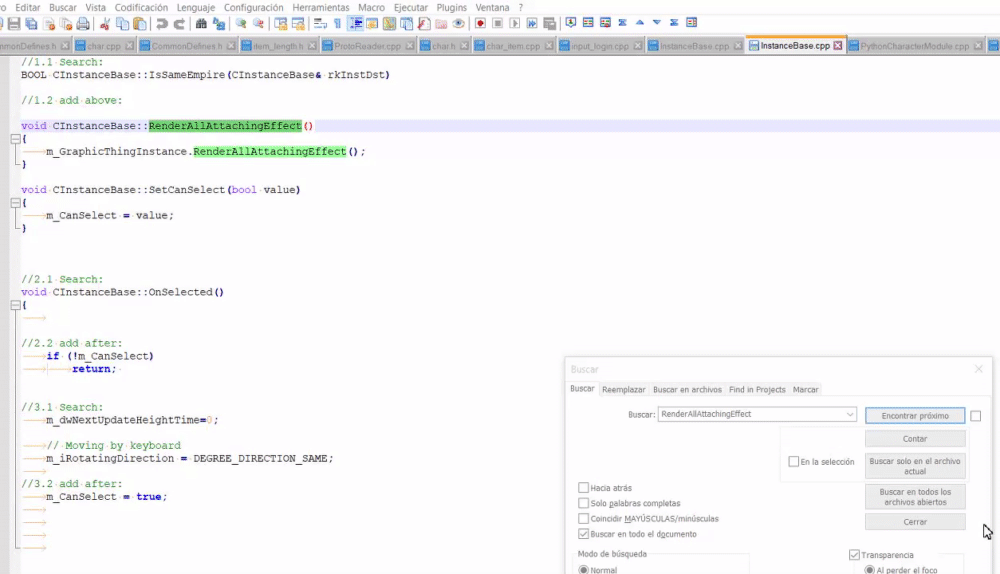Switch to the Reemplazar dialog tab
Image resolution: width=1000 pixels, height=574 pixels.
tap(623, 390)
